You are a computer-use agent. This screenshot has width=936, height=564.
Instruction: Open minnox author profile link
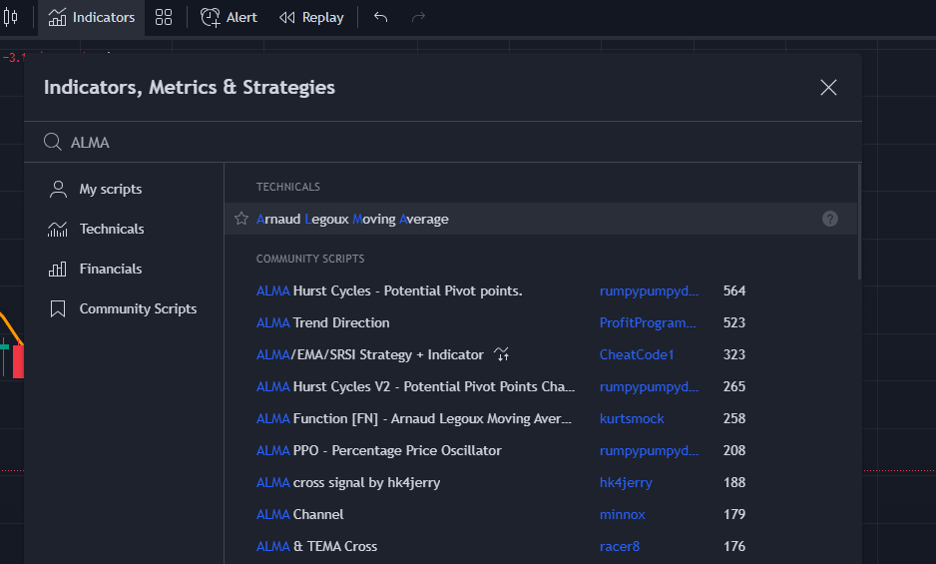(x=622, y=514)
